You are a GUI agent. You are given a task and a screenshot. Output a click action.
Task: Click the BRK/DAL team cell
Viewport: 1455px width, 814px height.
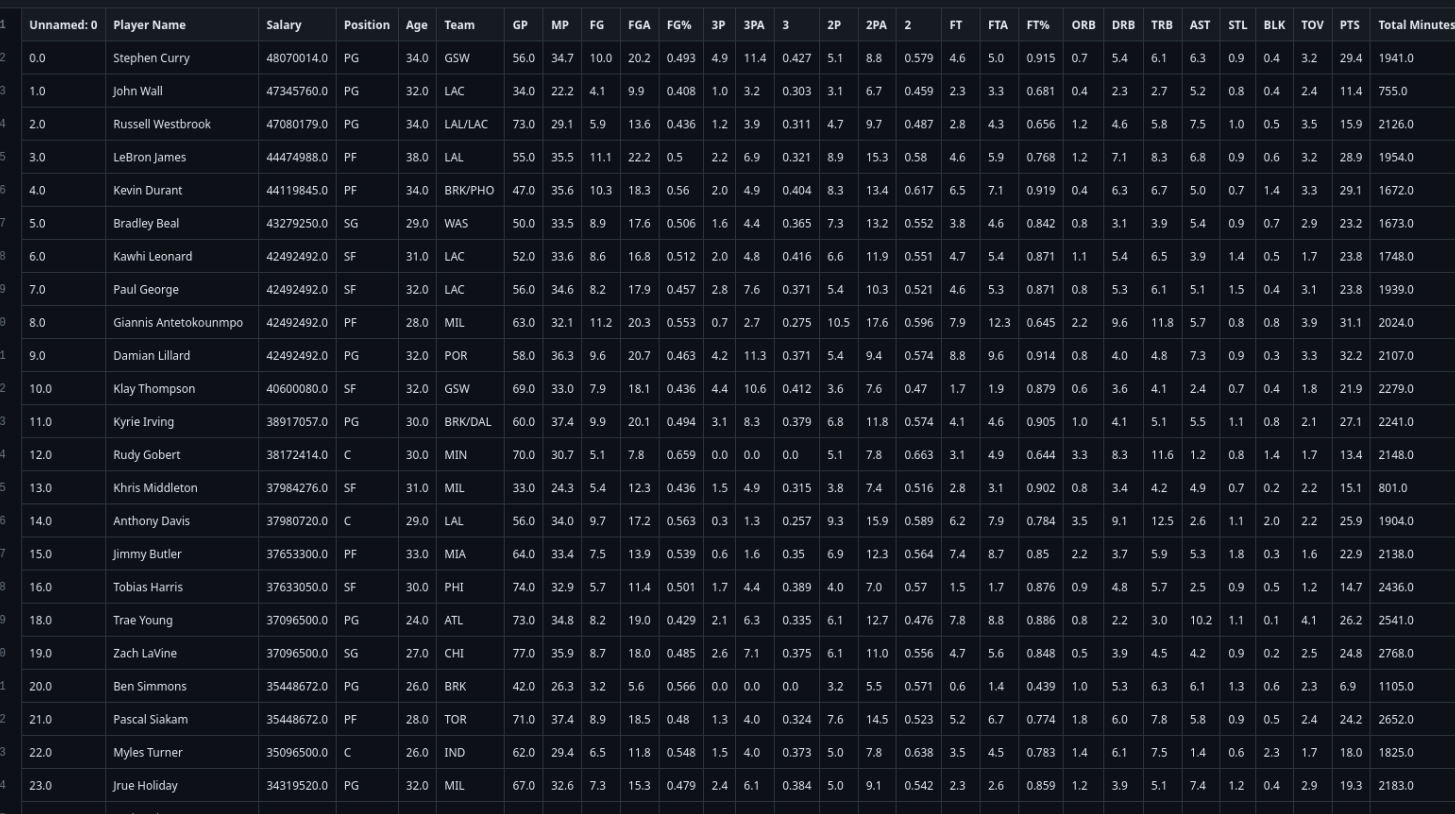pos(470,421)
